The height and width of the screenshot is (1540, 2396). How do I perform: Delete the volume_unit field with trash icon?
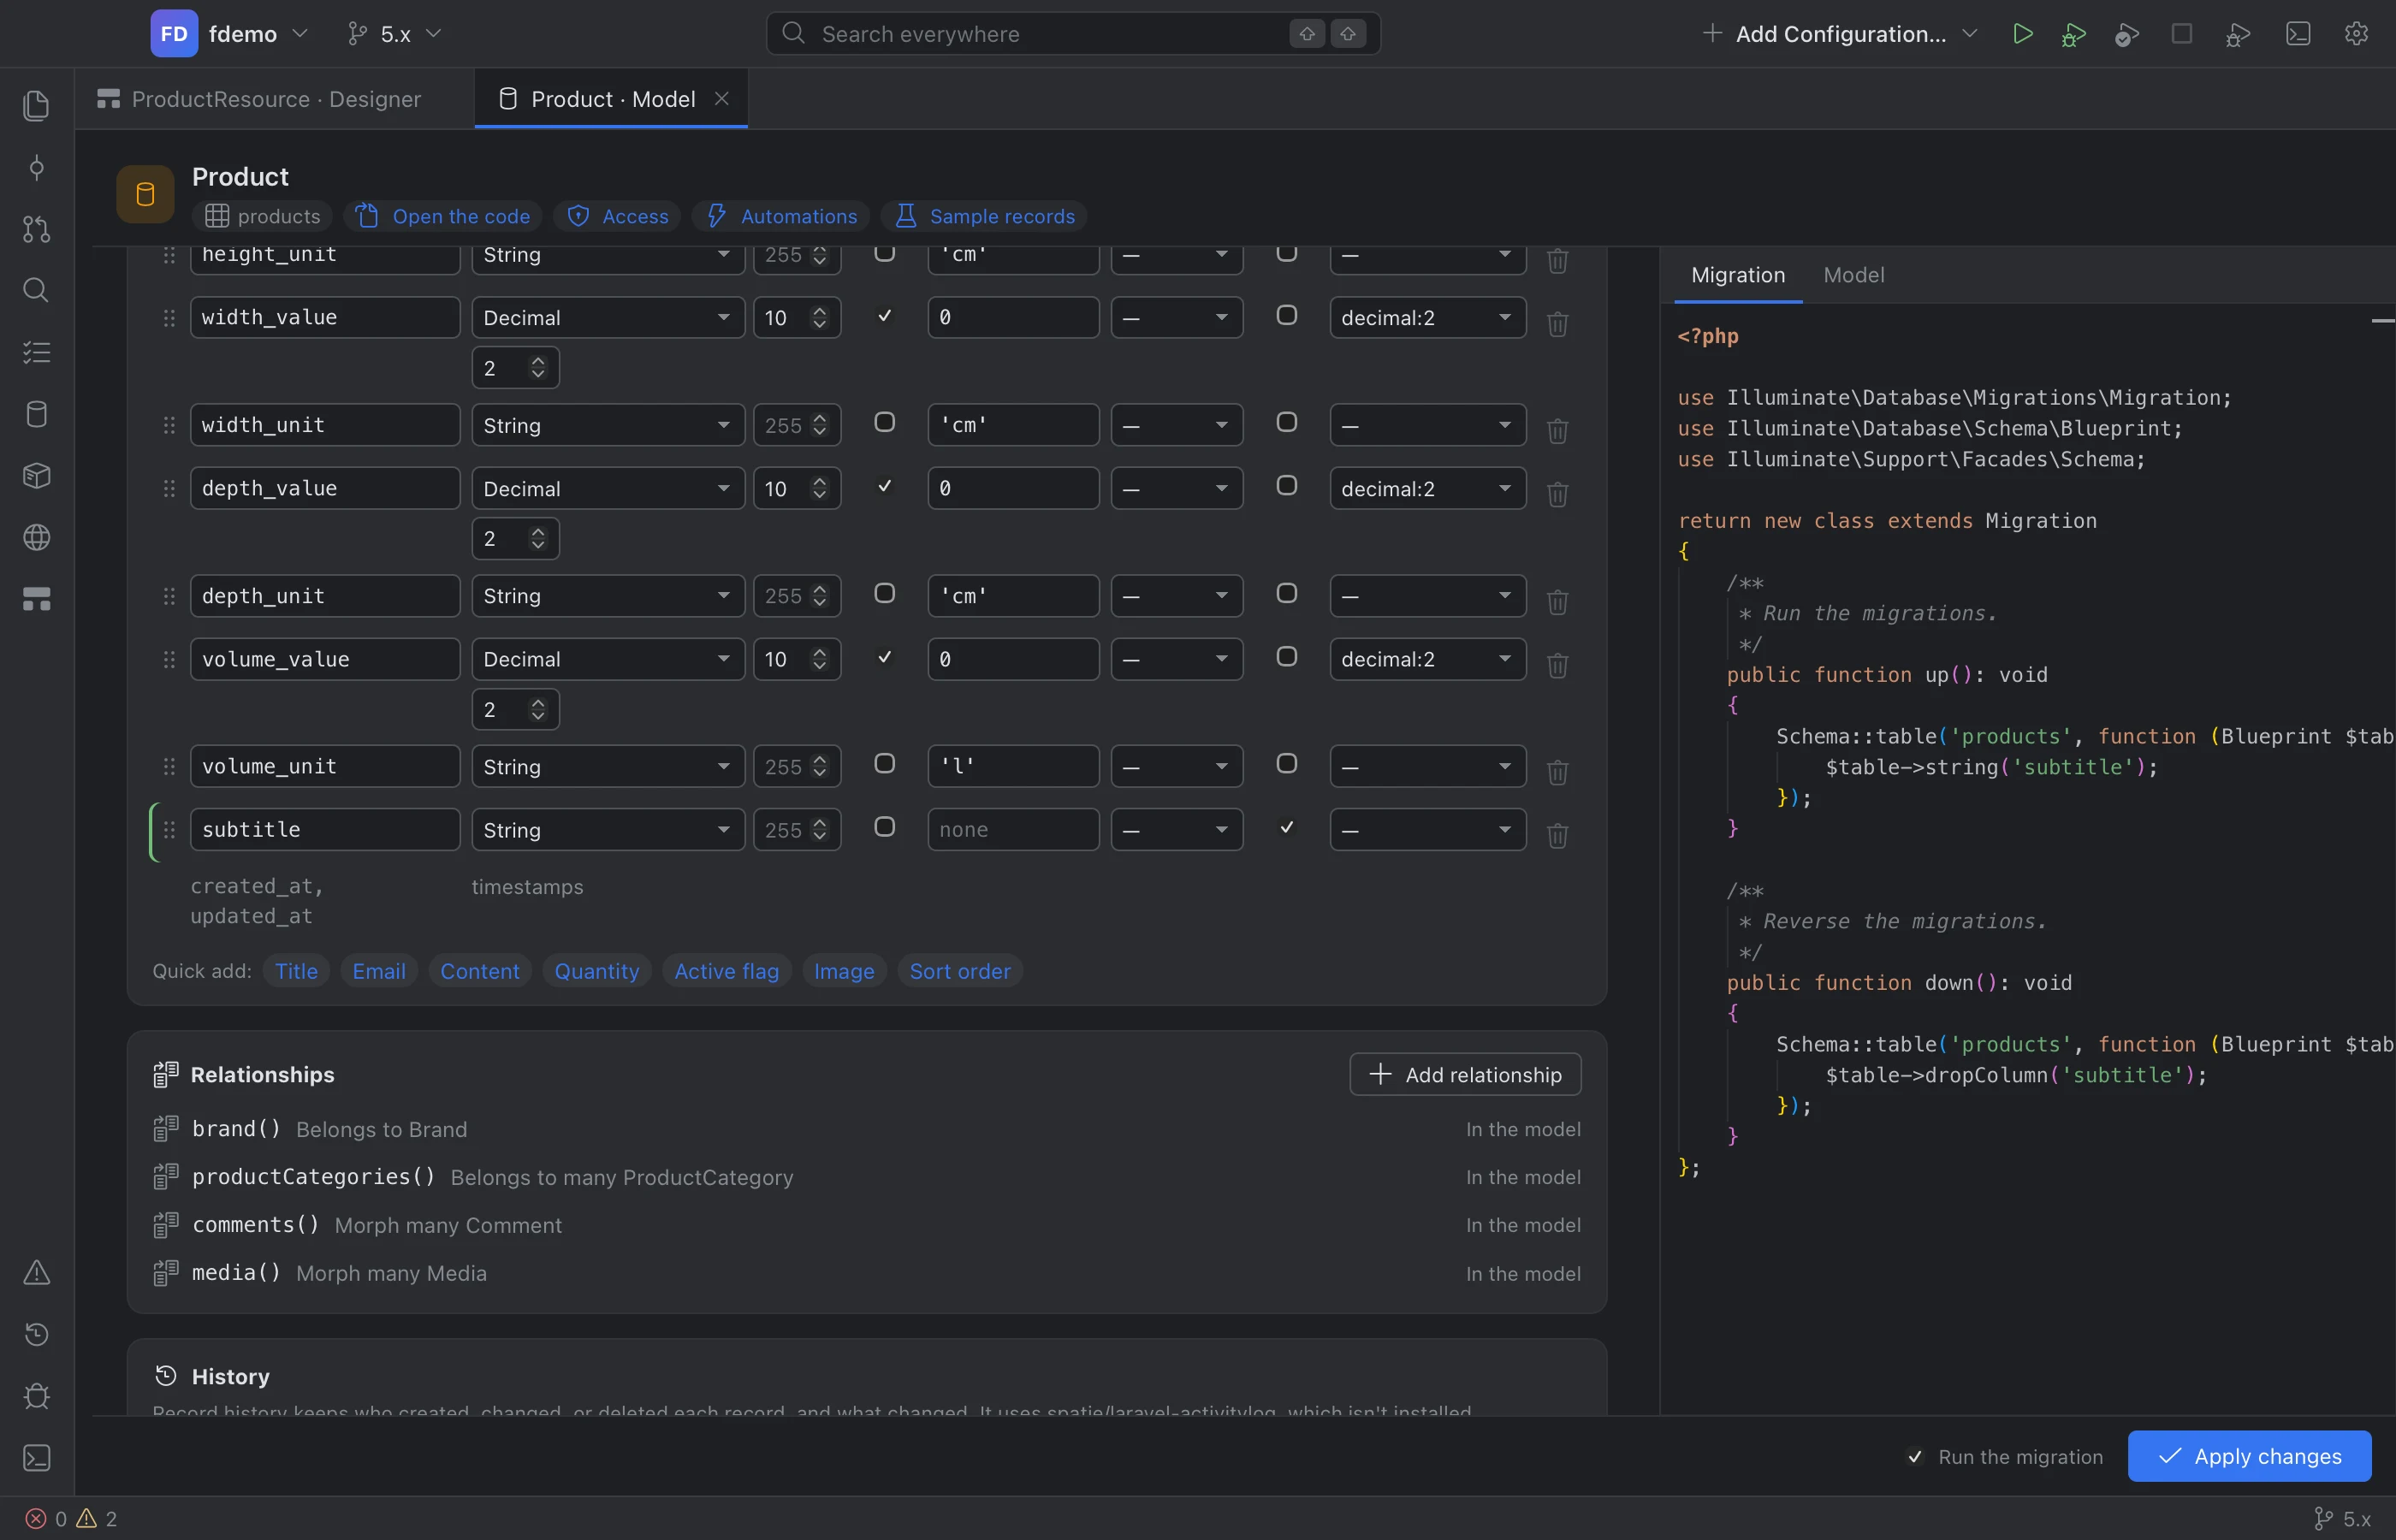1557,771
